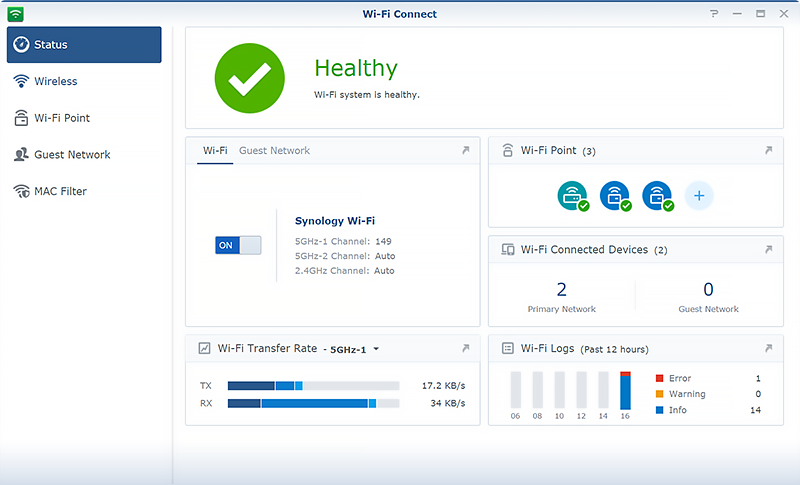Click the Healthy status heading
The image size is (800, 485).
point(356,69)
